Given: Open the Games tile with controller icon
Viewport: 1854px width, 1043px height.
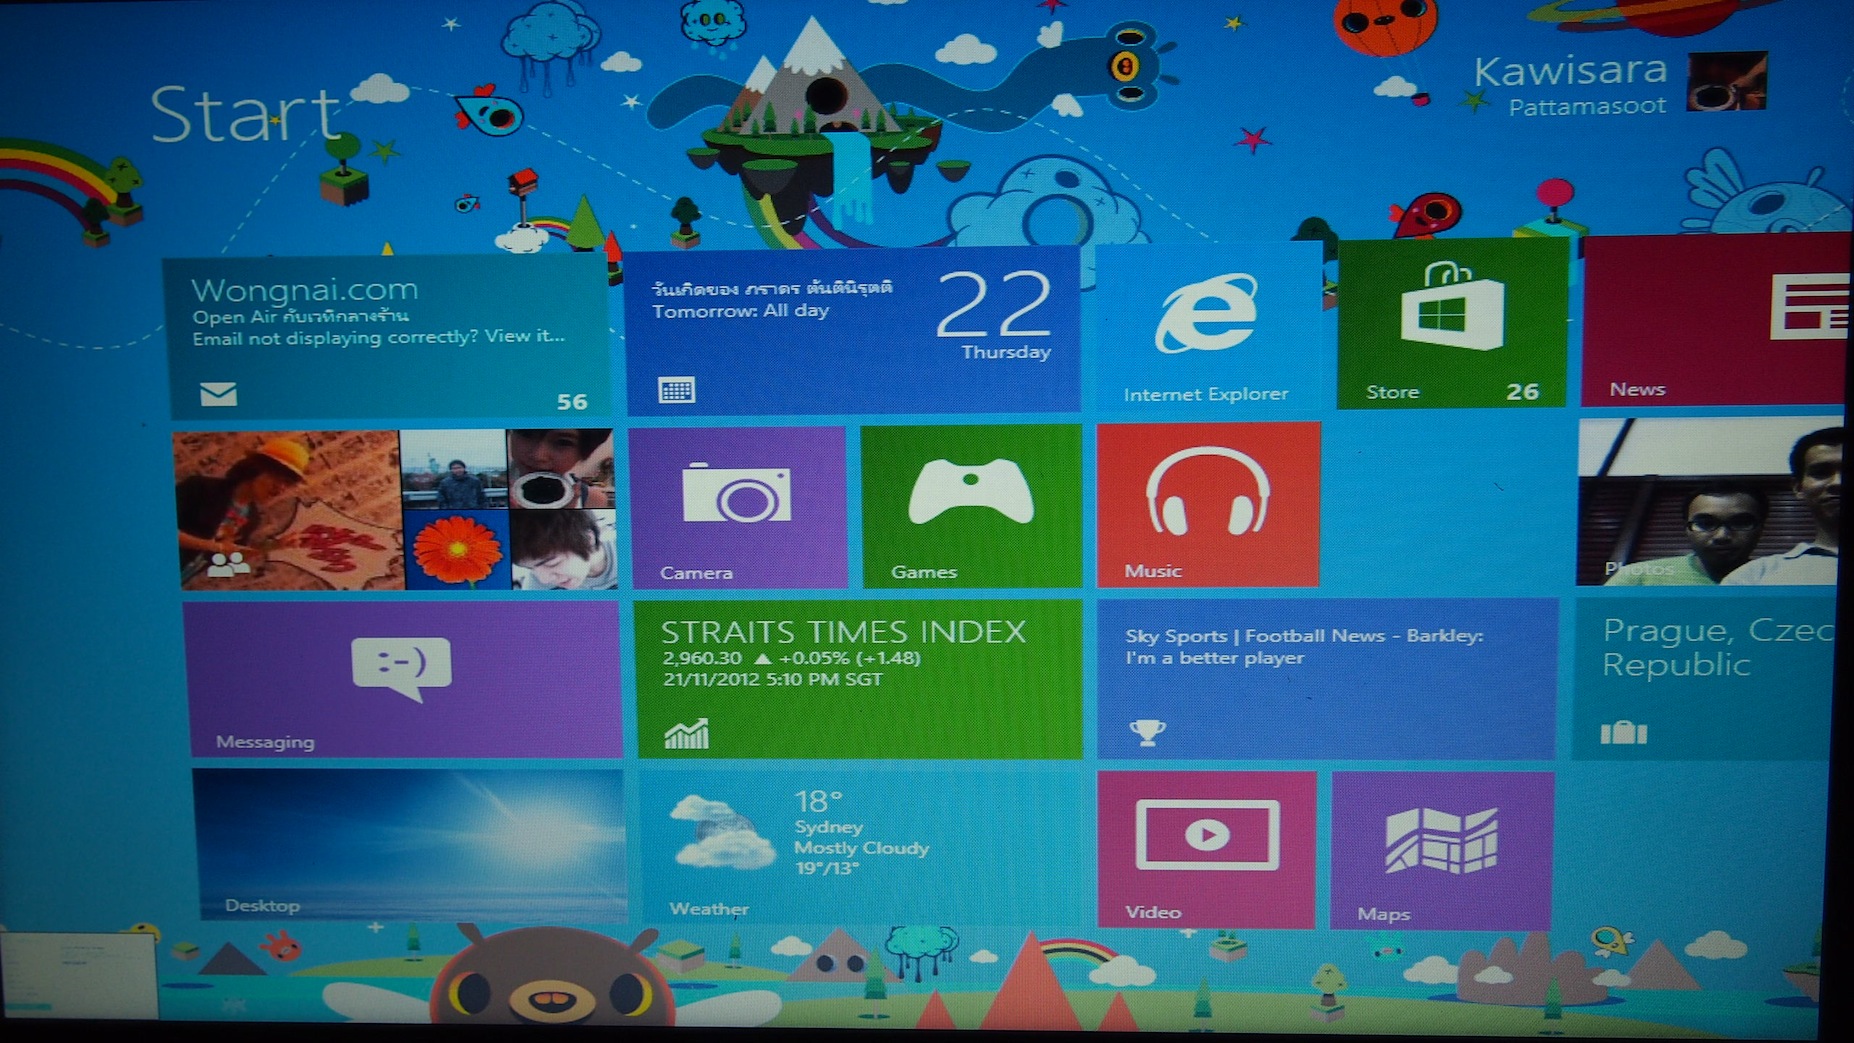Looking at the screenshot, I should pos(971,505).
